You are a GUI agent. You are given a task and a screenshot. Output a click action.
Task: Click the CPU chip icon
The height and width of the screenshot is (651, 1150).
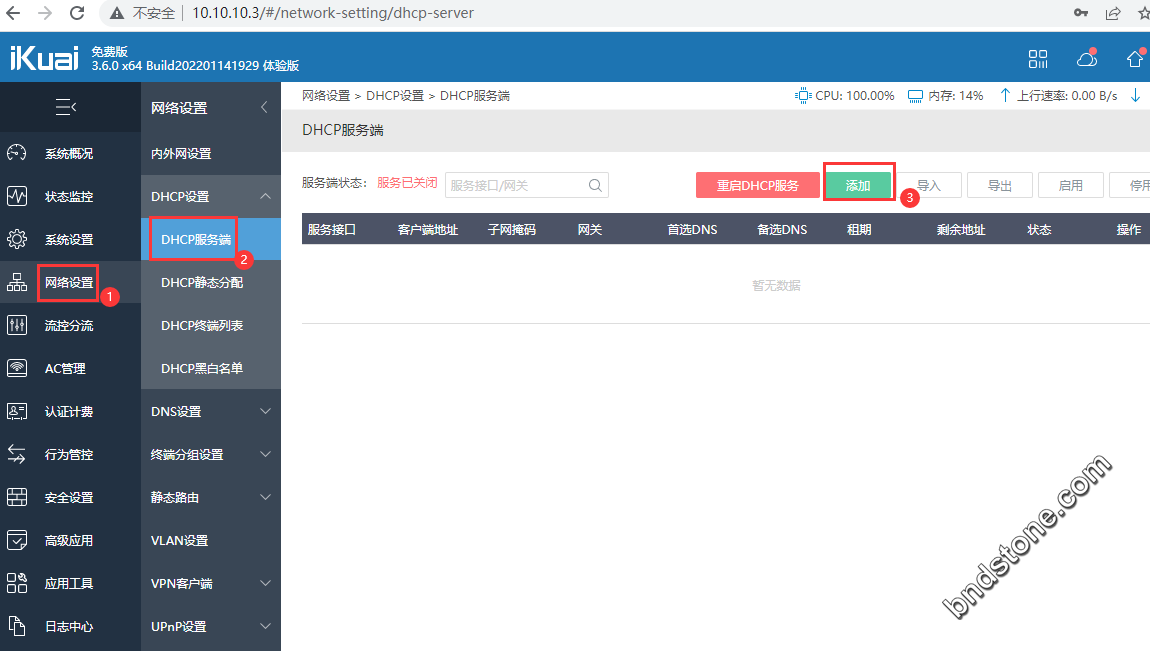click(x=803, y=96)
